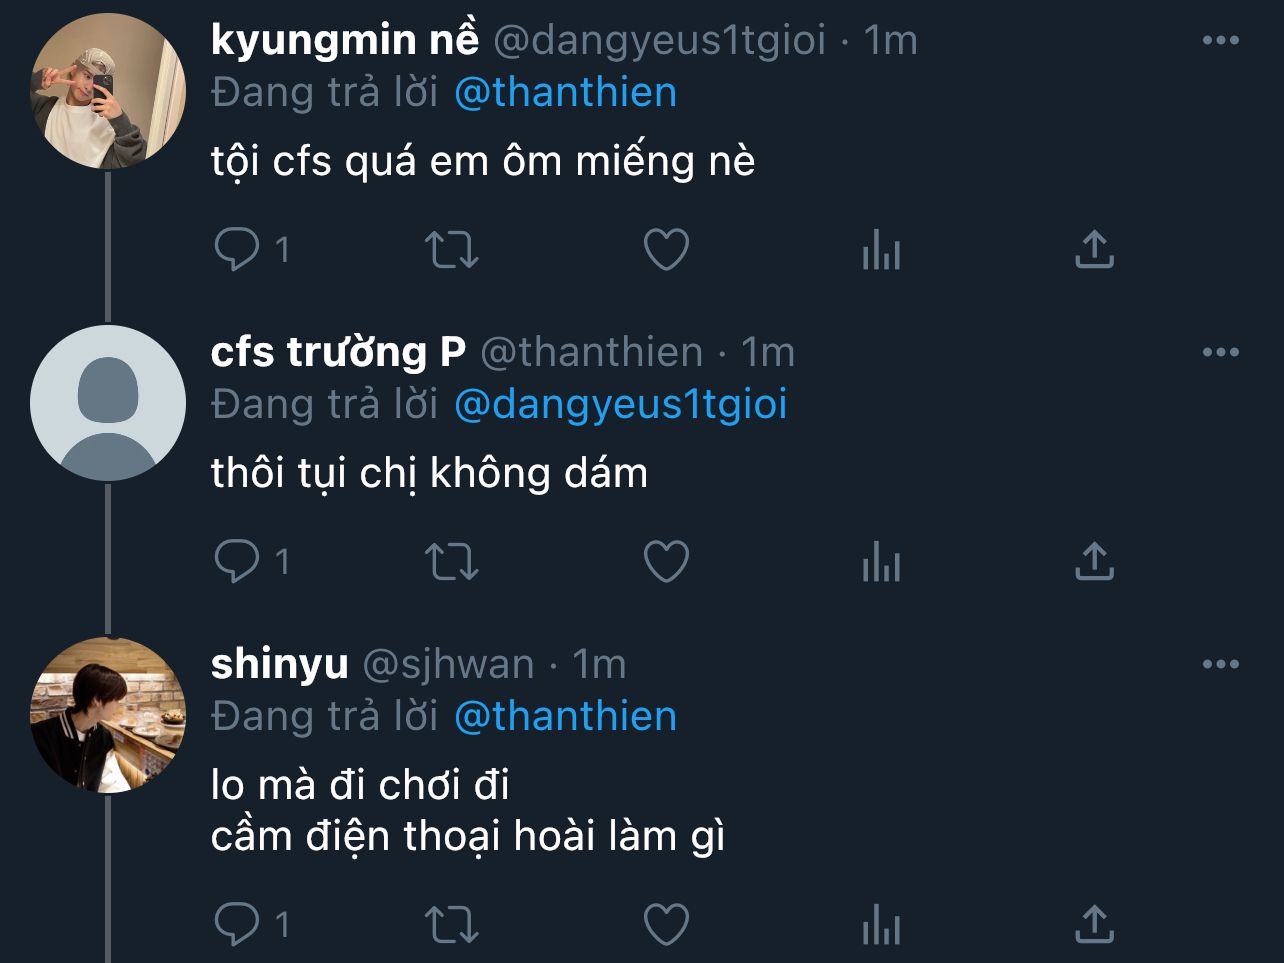Open more options on shinyu's tweet
Screen dimensions: 1284x963
(1220, 665)
